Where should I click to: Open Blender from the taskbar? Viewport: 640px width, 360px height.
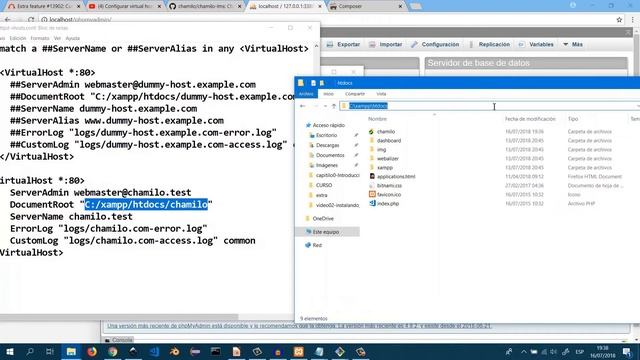pos(175,351)
